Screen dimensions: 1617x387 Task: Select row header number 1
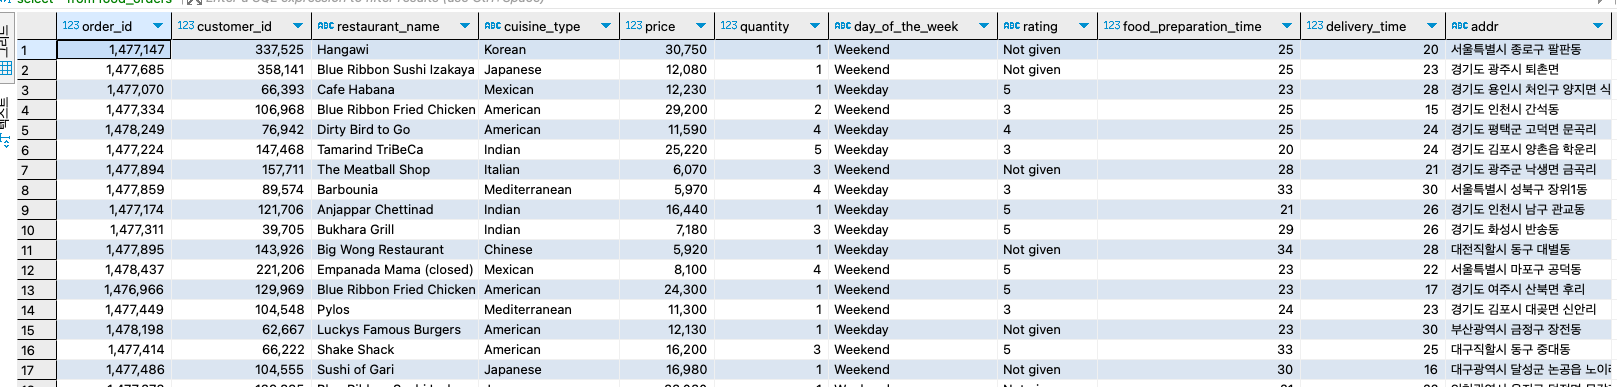36,50
